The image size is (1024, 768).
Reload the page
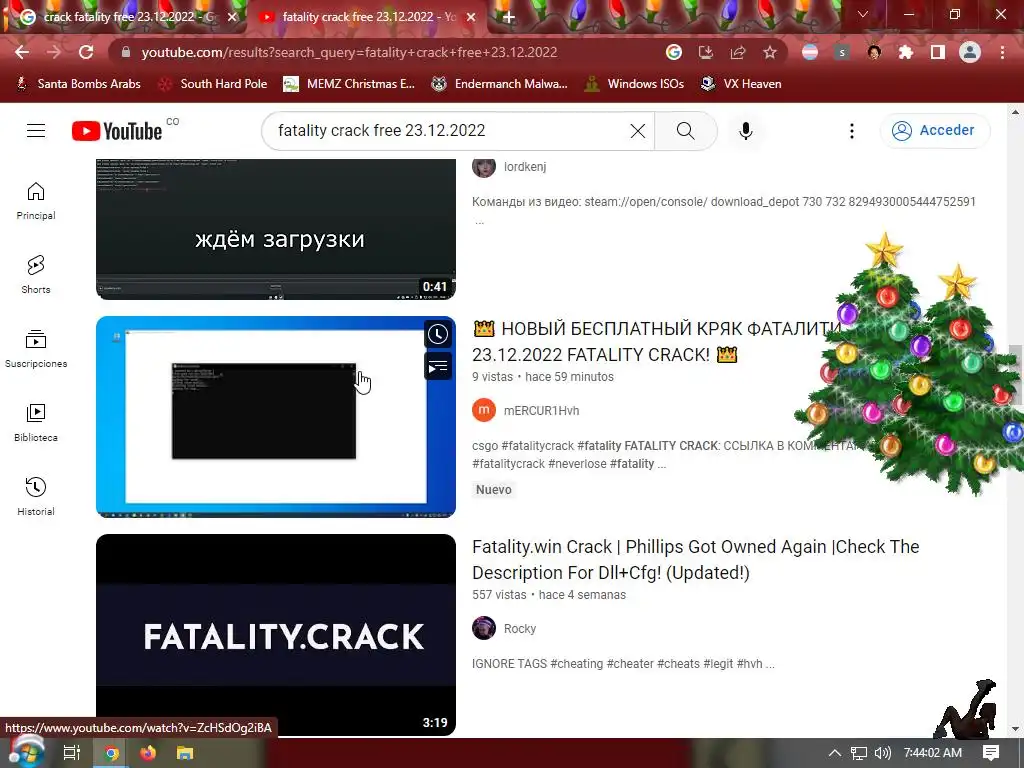point(86,52)
